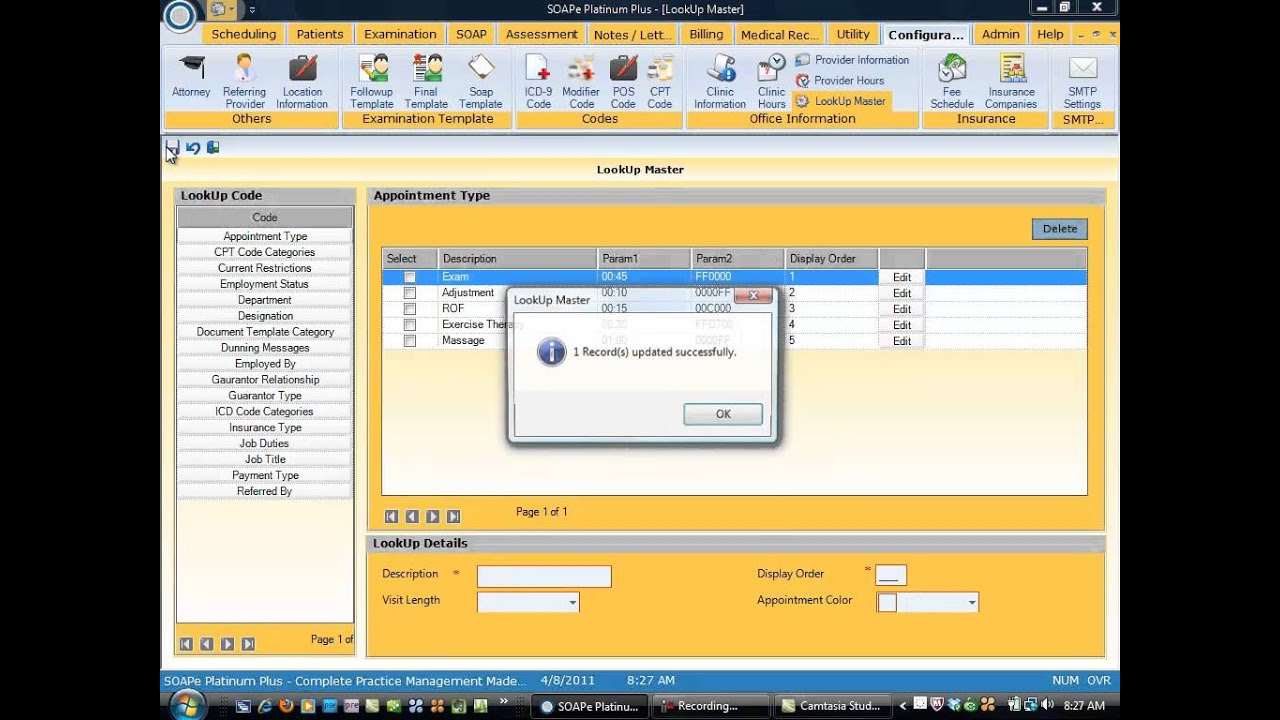The width and height of the screenshot is (1280, 720).
Task: Open Insurance Companies
Action: [1011, 82]
